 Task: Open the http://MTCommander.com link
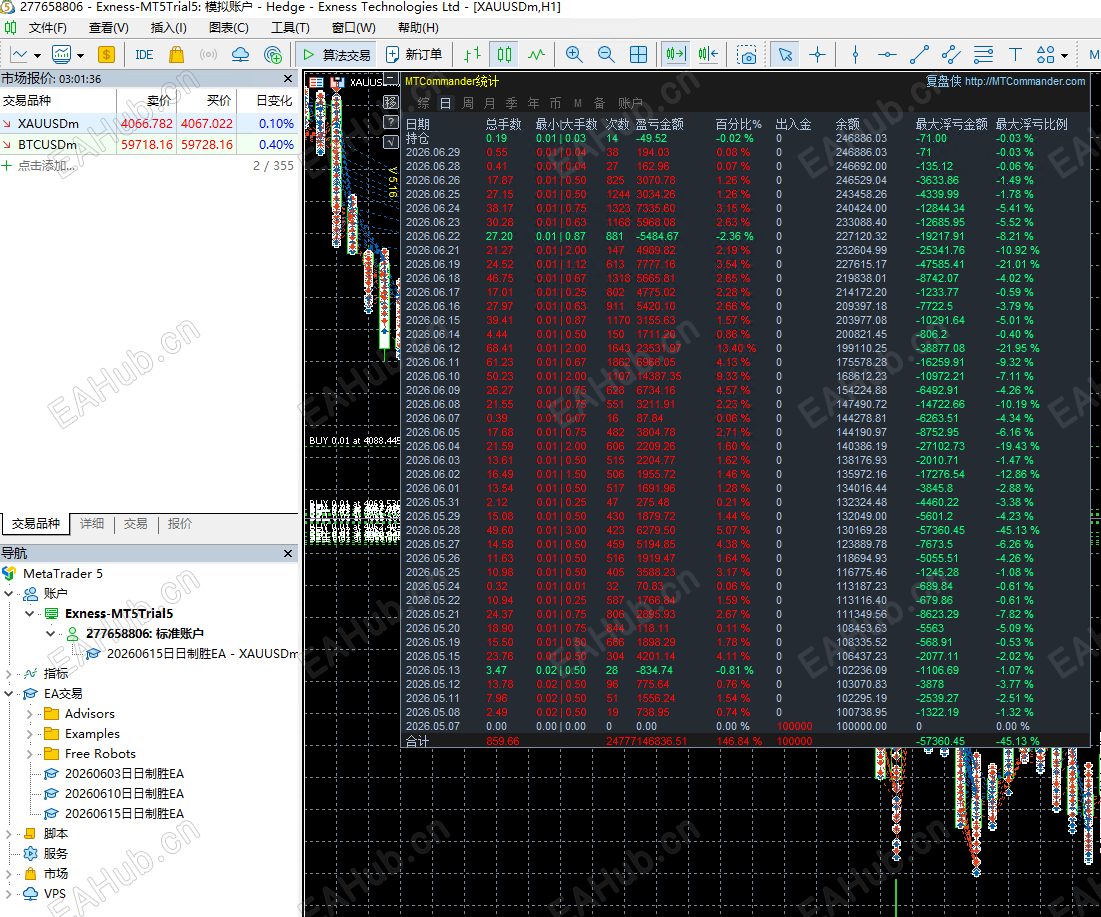click(x=1024, y=81)
